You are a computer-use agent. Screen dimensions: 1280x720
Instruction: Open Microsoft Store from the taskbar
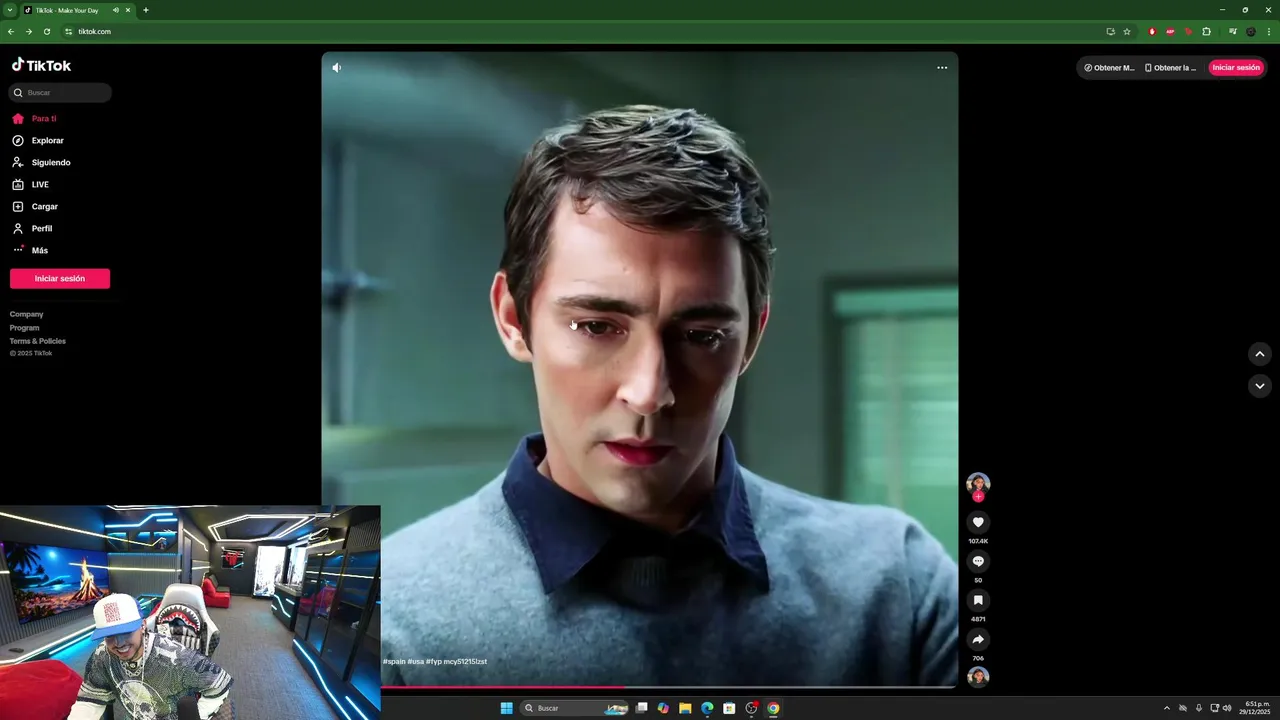729,708
